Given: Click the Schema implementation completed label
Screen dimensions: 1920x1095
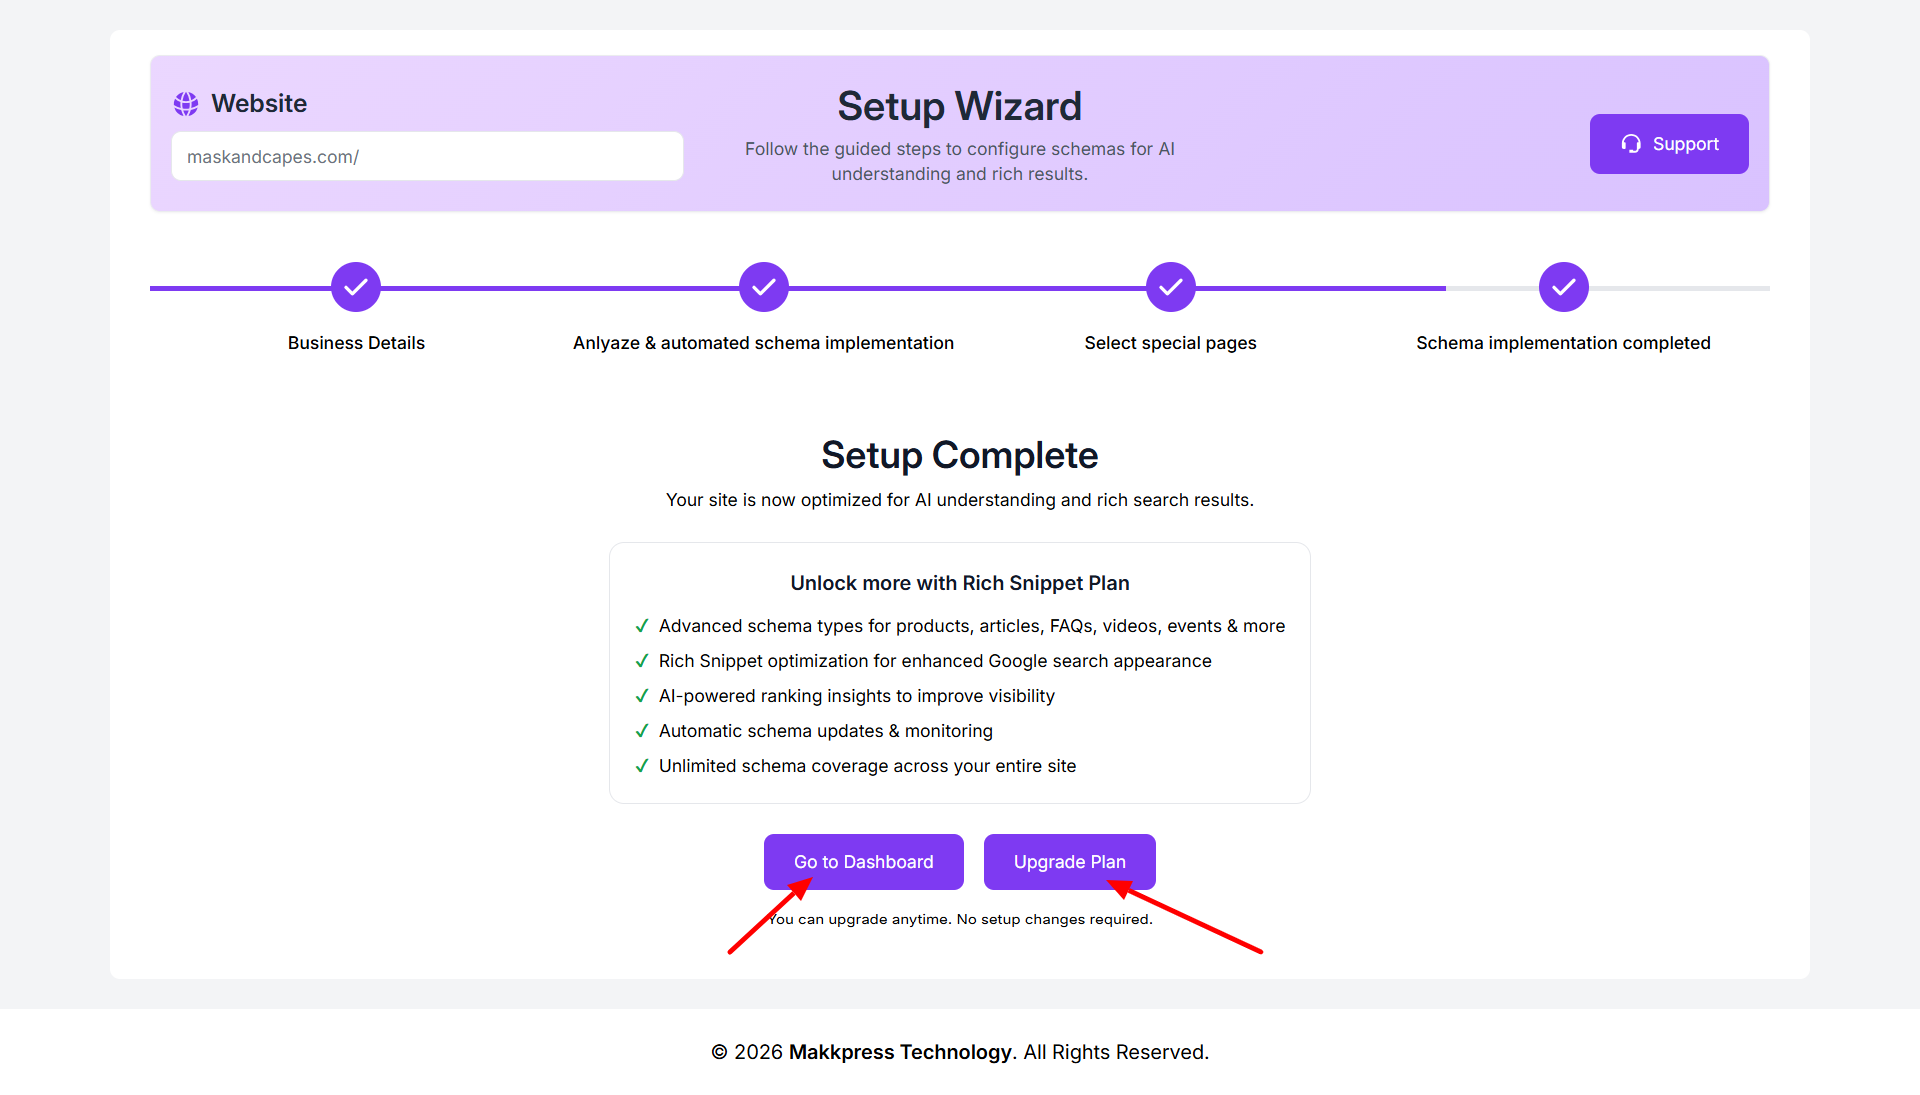Looking at the screenshot, I should (x=1563, y=343).
